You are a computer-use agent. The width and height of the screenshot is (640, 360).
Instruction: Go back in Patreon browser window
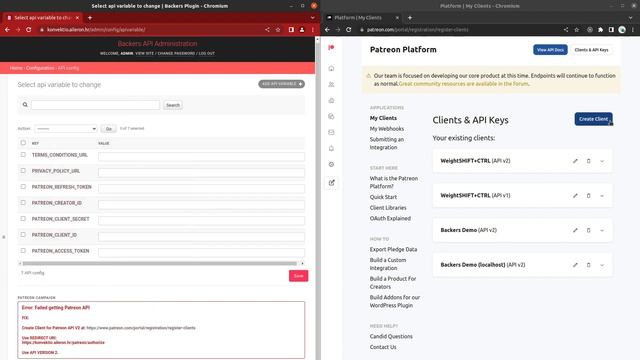(327, 29)
